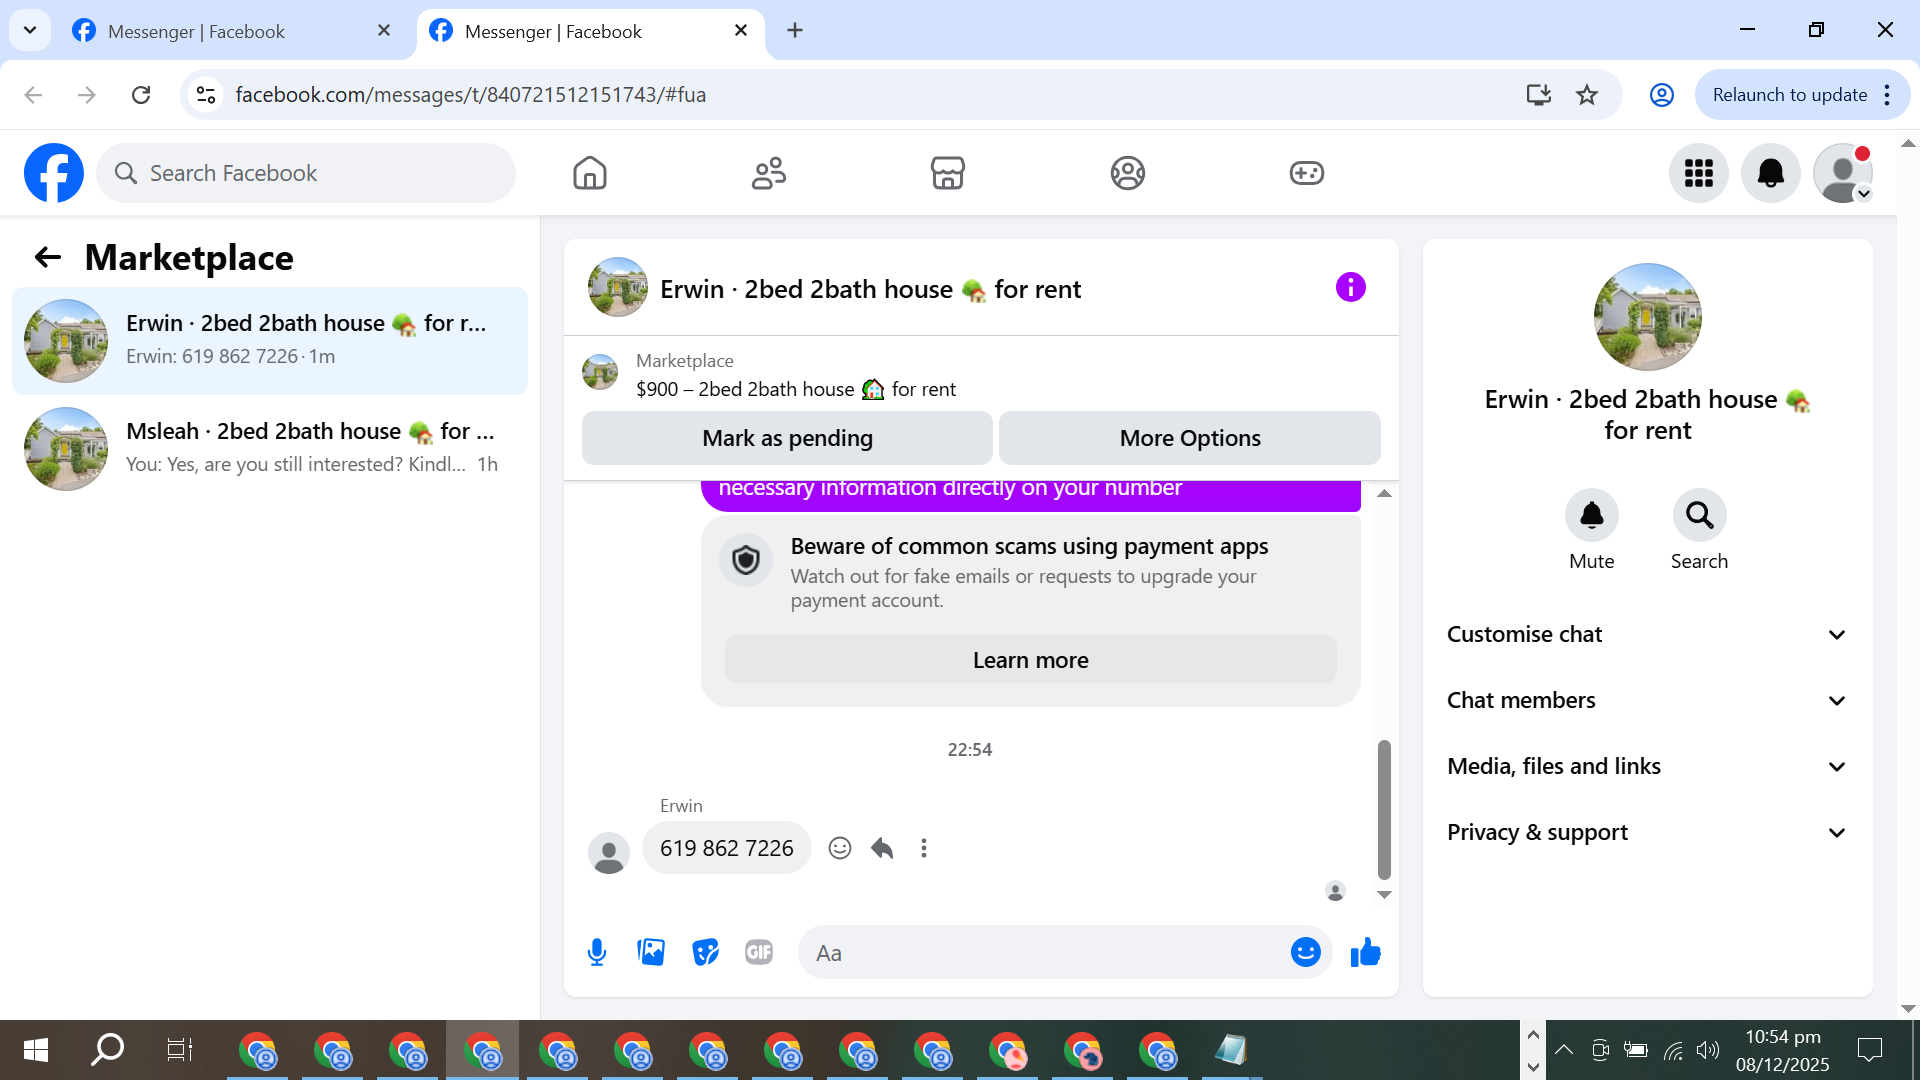Open more options for Erwin's message
This screenshot has height=1080, width=1920.
tap(924, 848)
